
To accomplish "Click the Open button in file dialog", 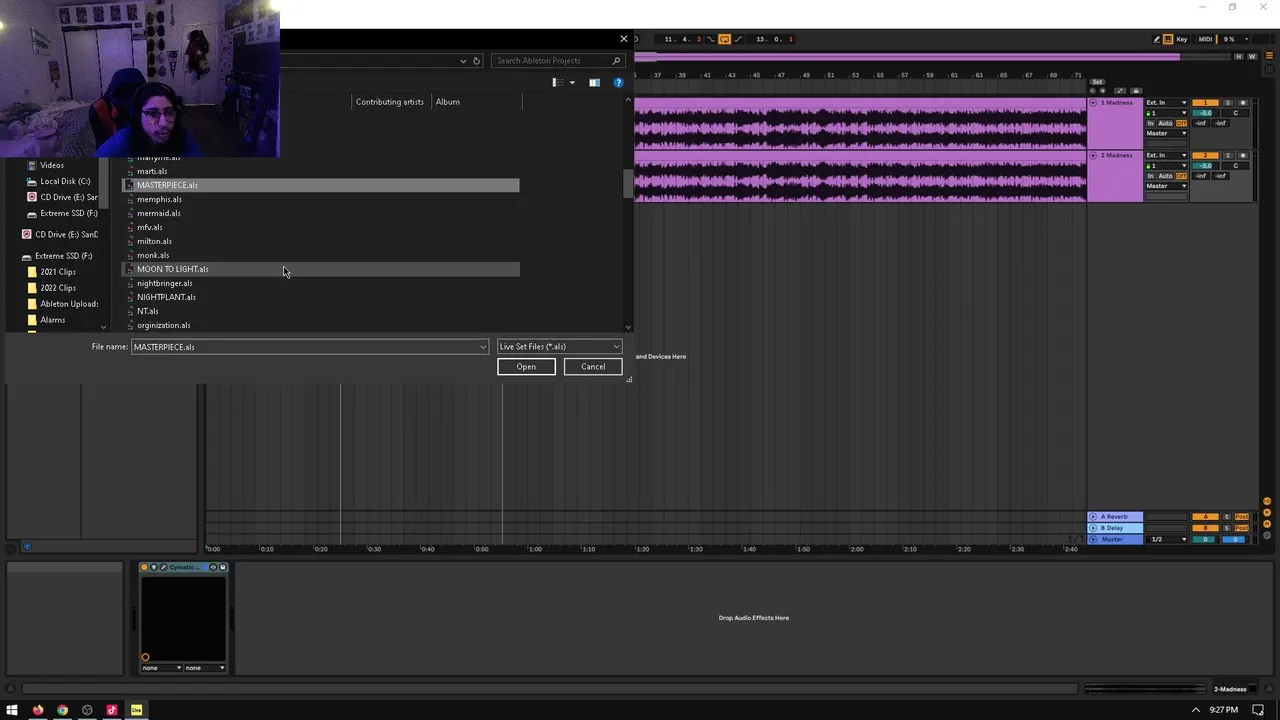I will [526, 366].
